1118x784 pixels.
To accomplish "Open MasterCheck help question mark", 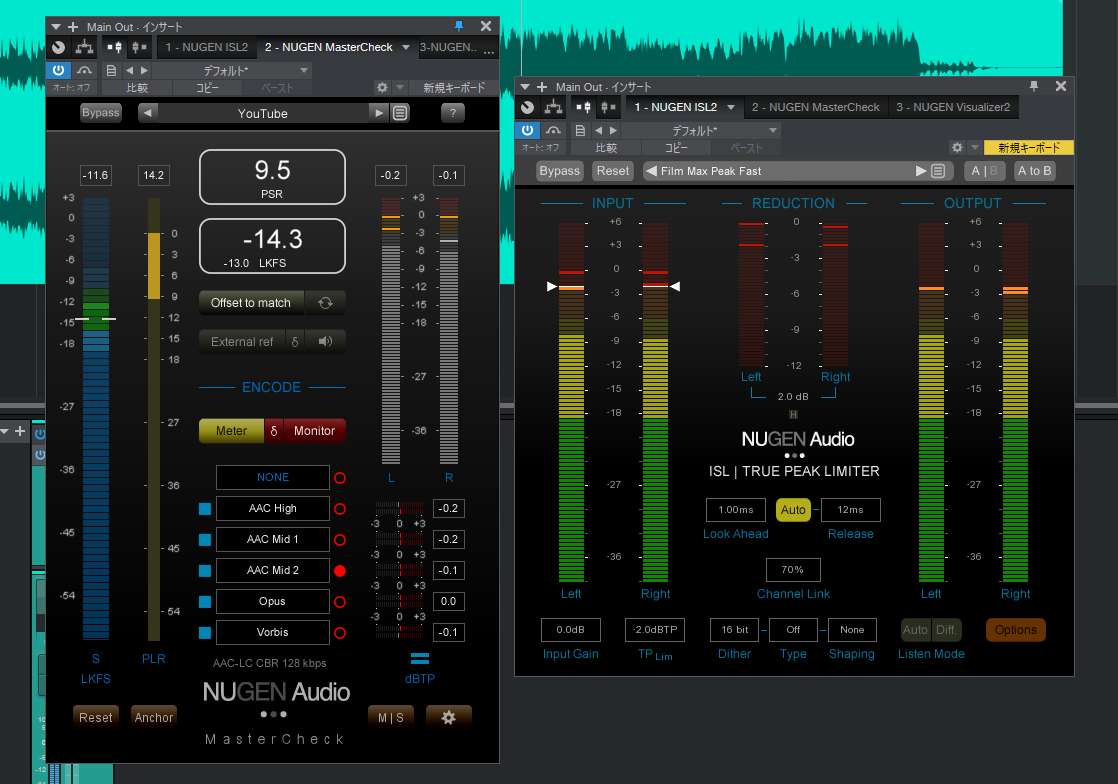I will coord(453,113).
